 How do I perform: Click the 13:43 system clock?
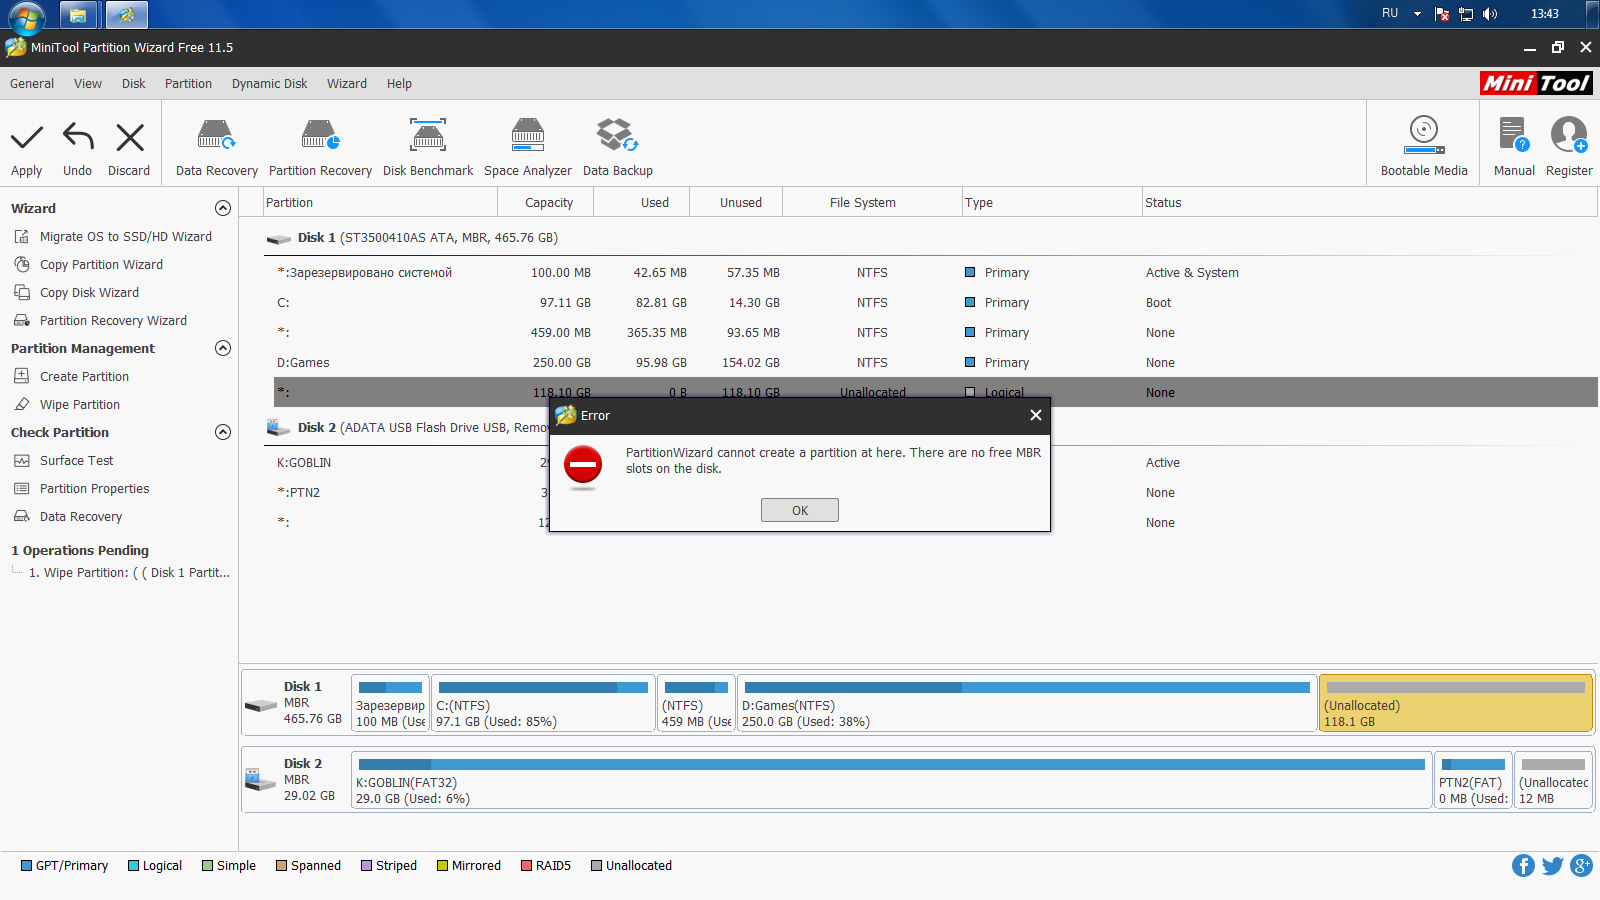[1545, 14]
